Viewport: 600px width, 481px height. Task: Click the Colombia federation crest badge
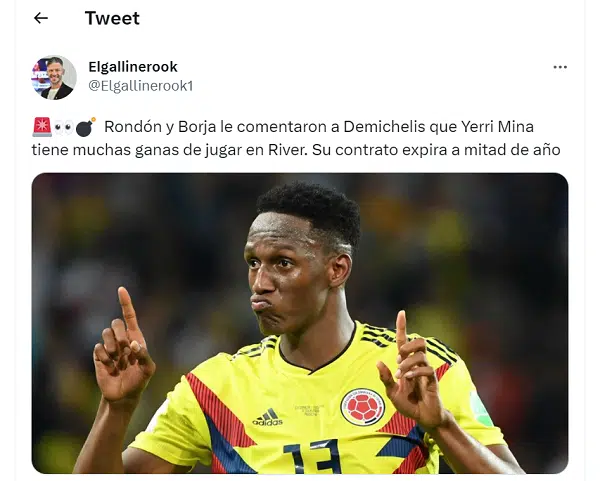[x=362, y=407]
